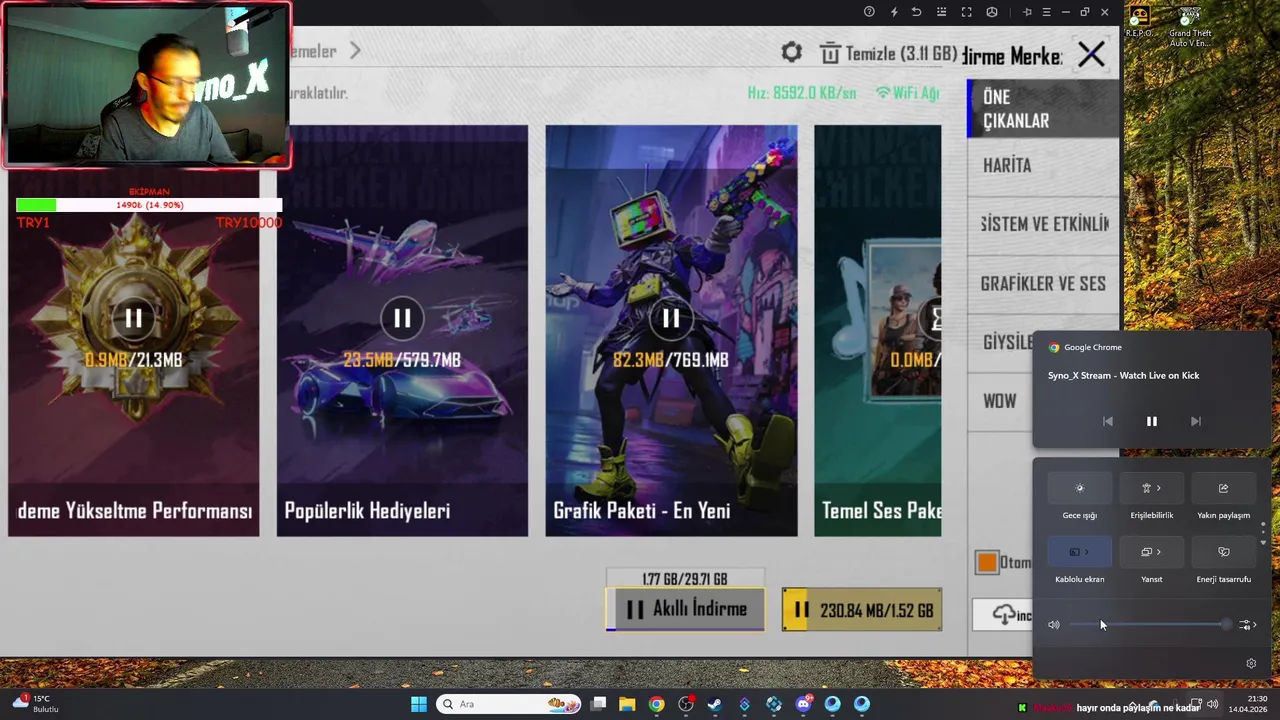Toggle Gece ışığı quick setting
The image size is (1280, 720).
click(1079, 488)
